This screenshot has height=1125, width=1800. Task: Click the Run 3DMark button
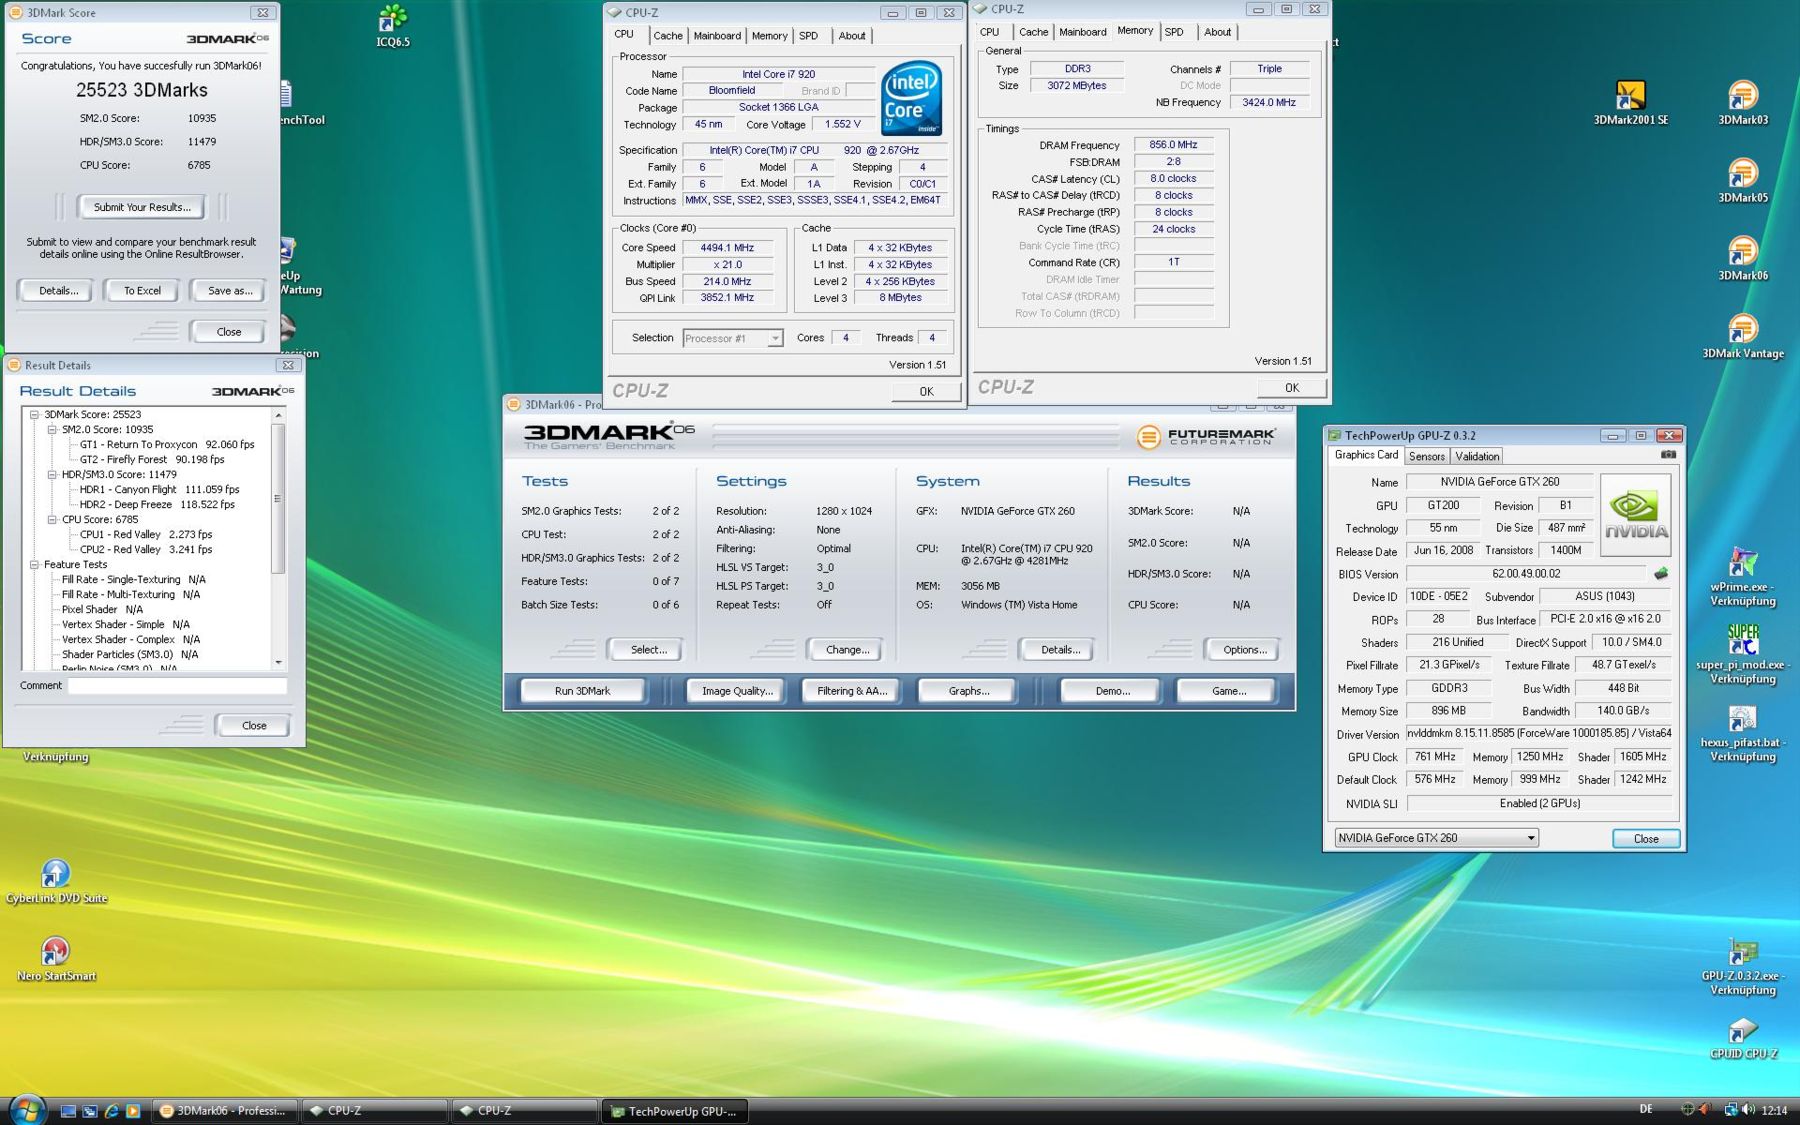(x=582, y=690)
